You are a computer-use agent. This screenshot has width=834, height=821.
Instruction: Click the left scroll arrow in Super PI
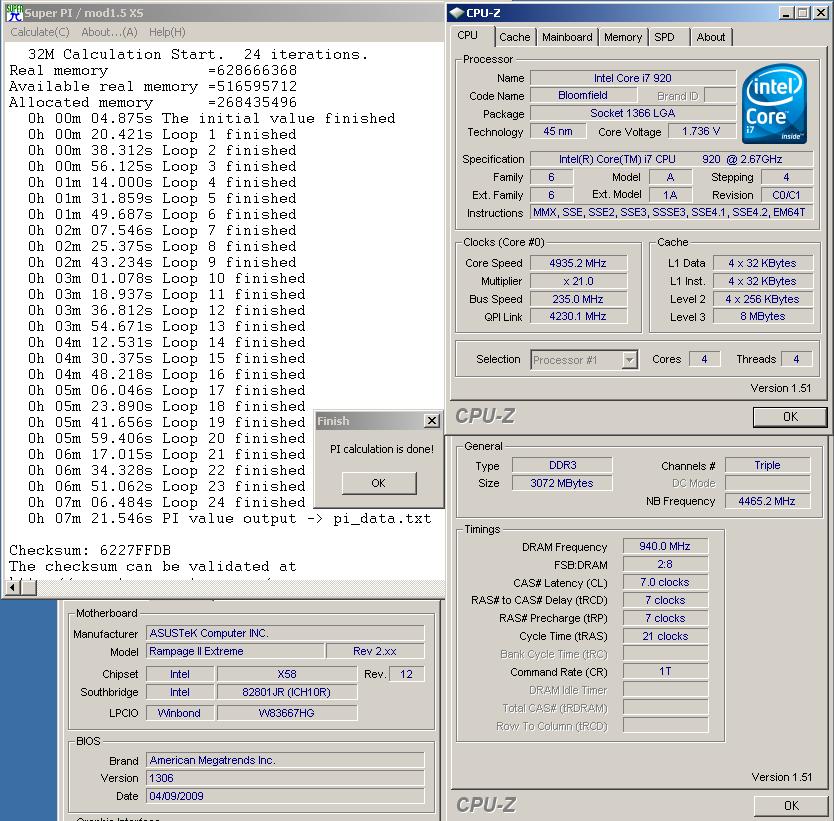[12, 588]
